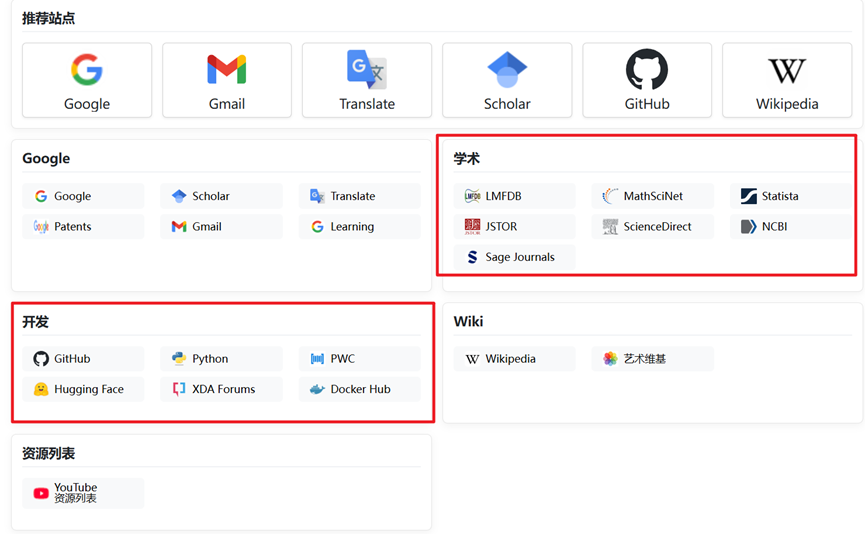Open the large Scholar tile at top
The width and height of the screenshot is (865, 534).
coord(507,80)
